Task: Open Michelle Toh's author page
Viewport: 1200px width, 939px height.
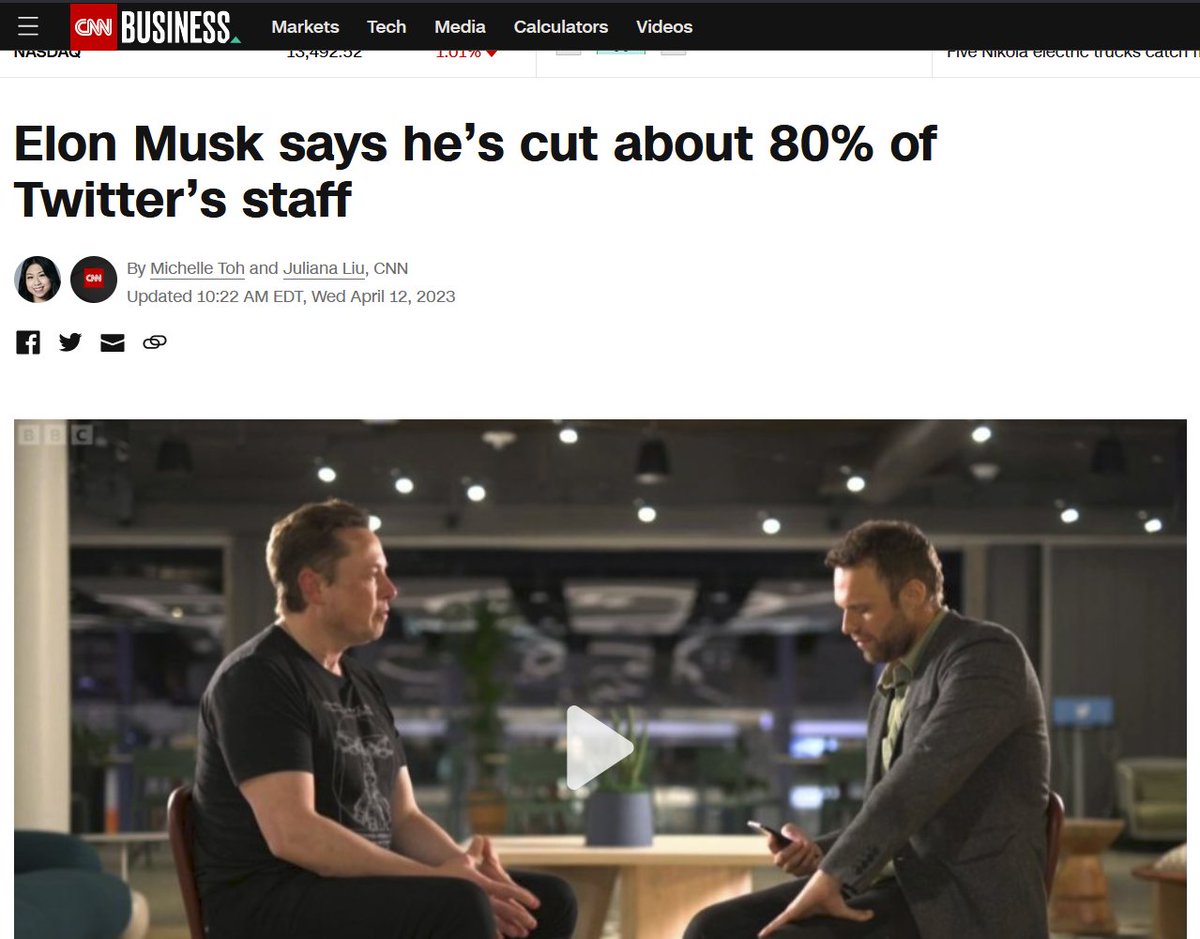Action: pos(197,268)
